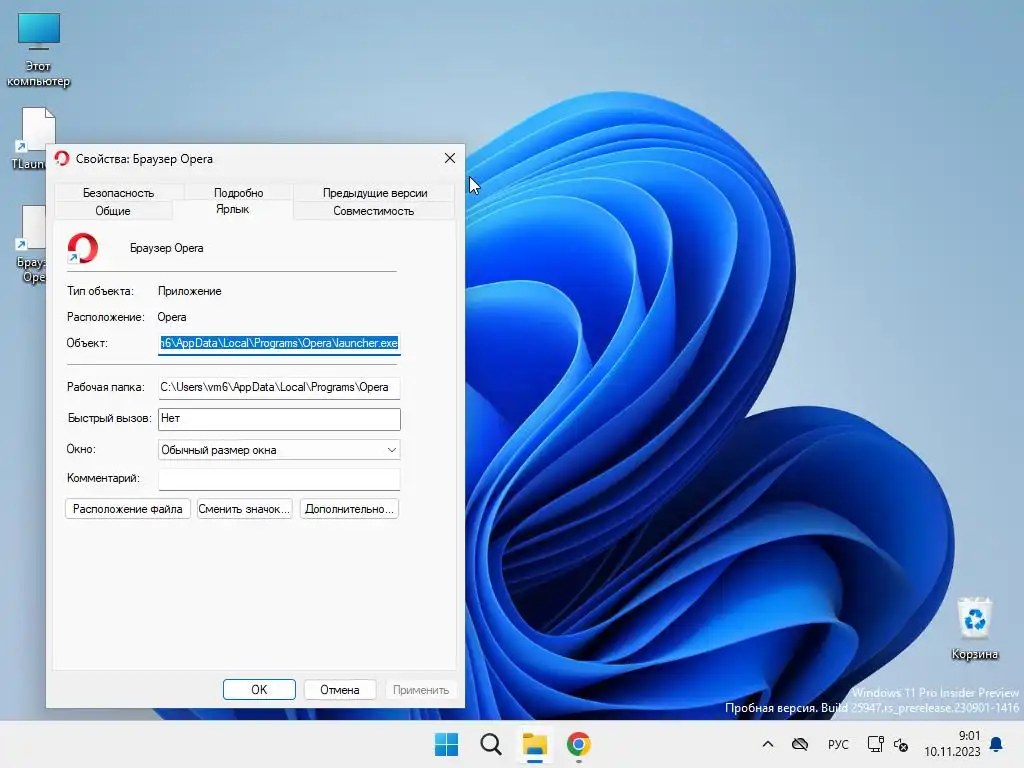
Task: Switch to the Безопасность tab
Action: (x=118, y=193)
